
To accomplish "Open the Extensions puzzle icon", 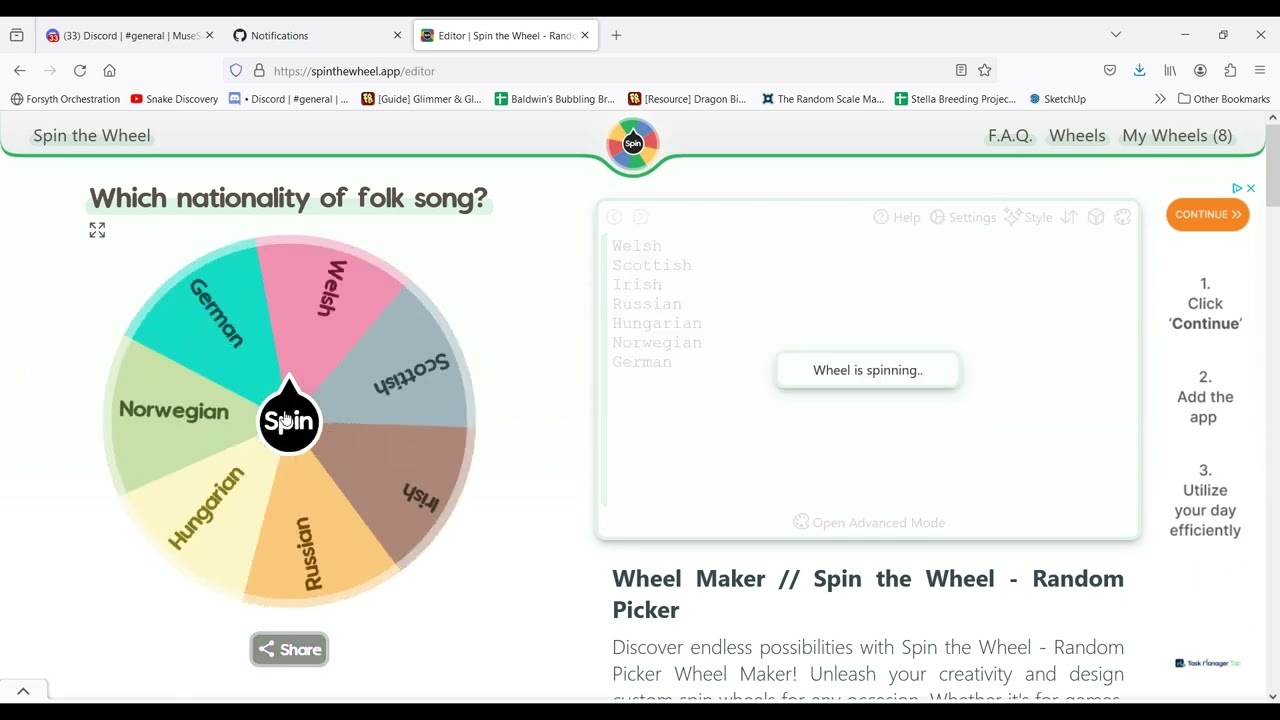I will (1230, 71).
